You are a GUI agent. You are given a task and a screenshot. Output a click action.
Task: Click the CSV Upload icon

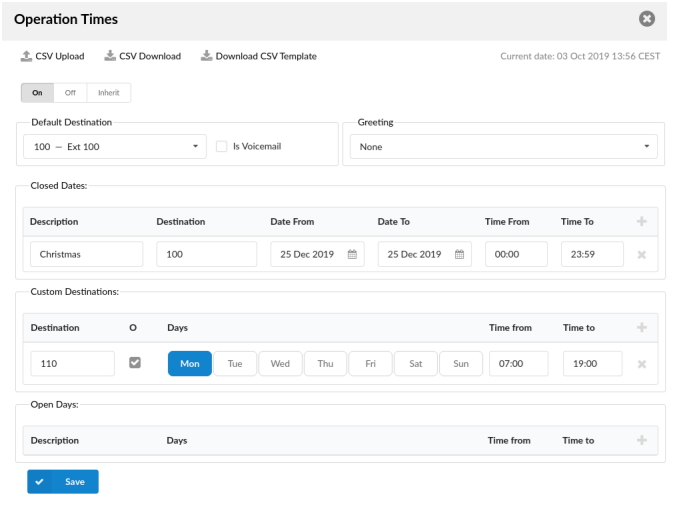pos(26,56)
